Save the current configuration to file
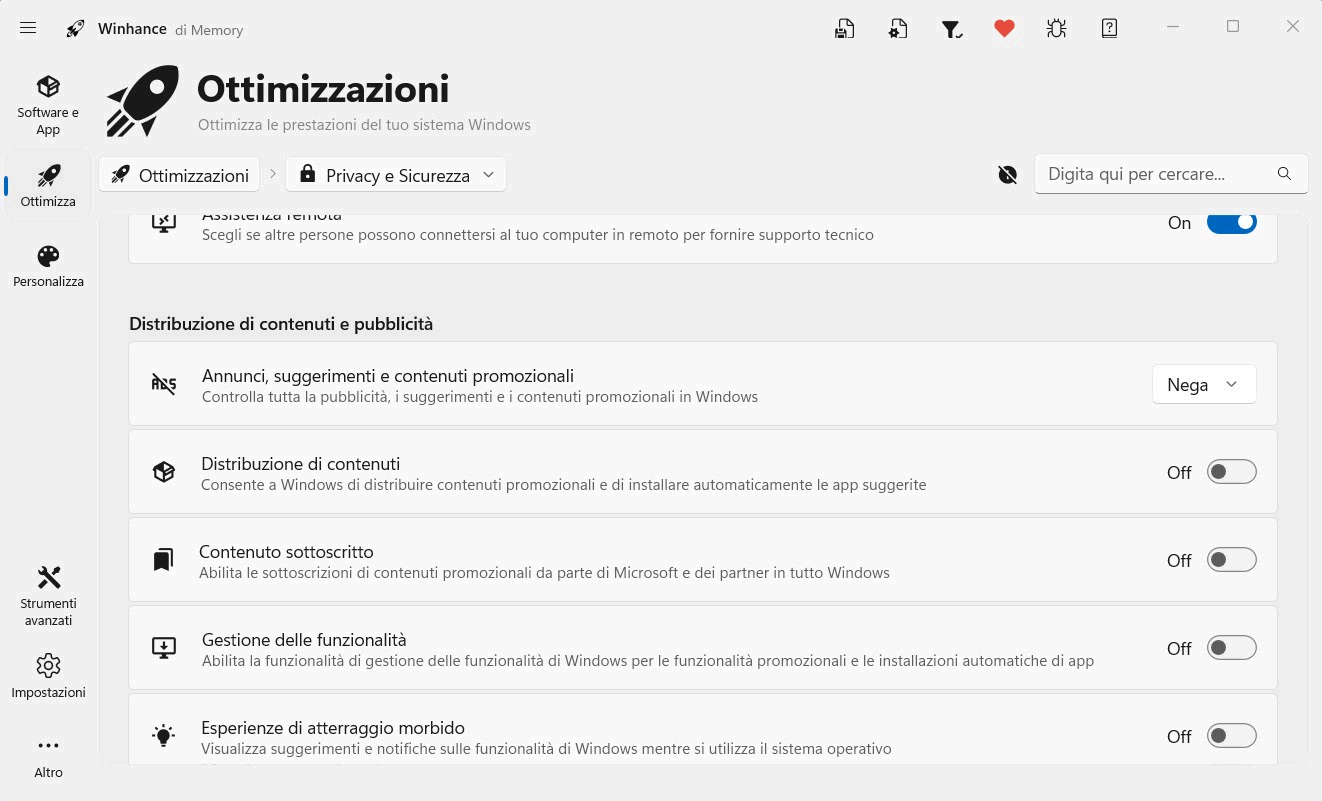Screen dimensions: 1322x801 (844, 28)
